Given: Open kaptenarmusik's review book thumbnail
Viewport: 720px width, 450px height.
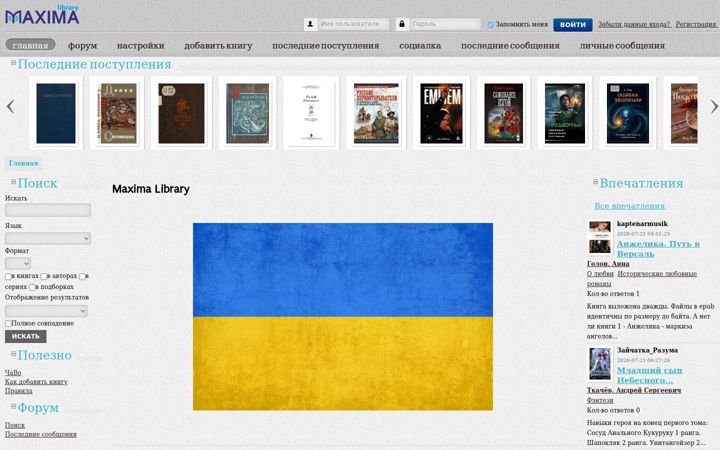Looking at the screenshot, I should click(600, 237).
